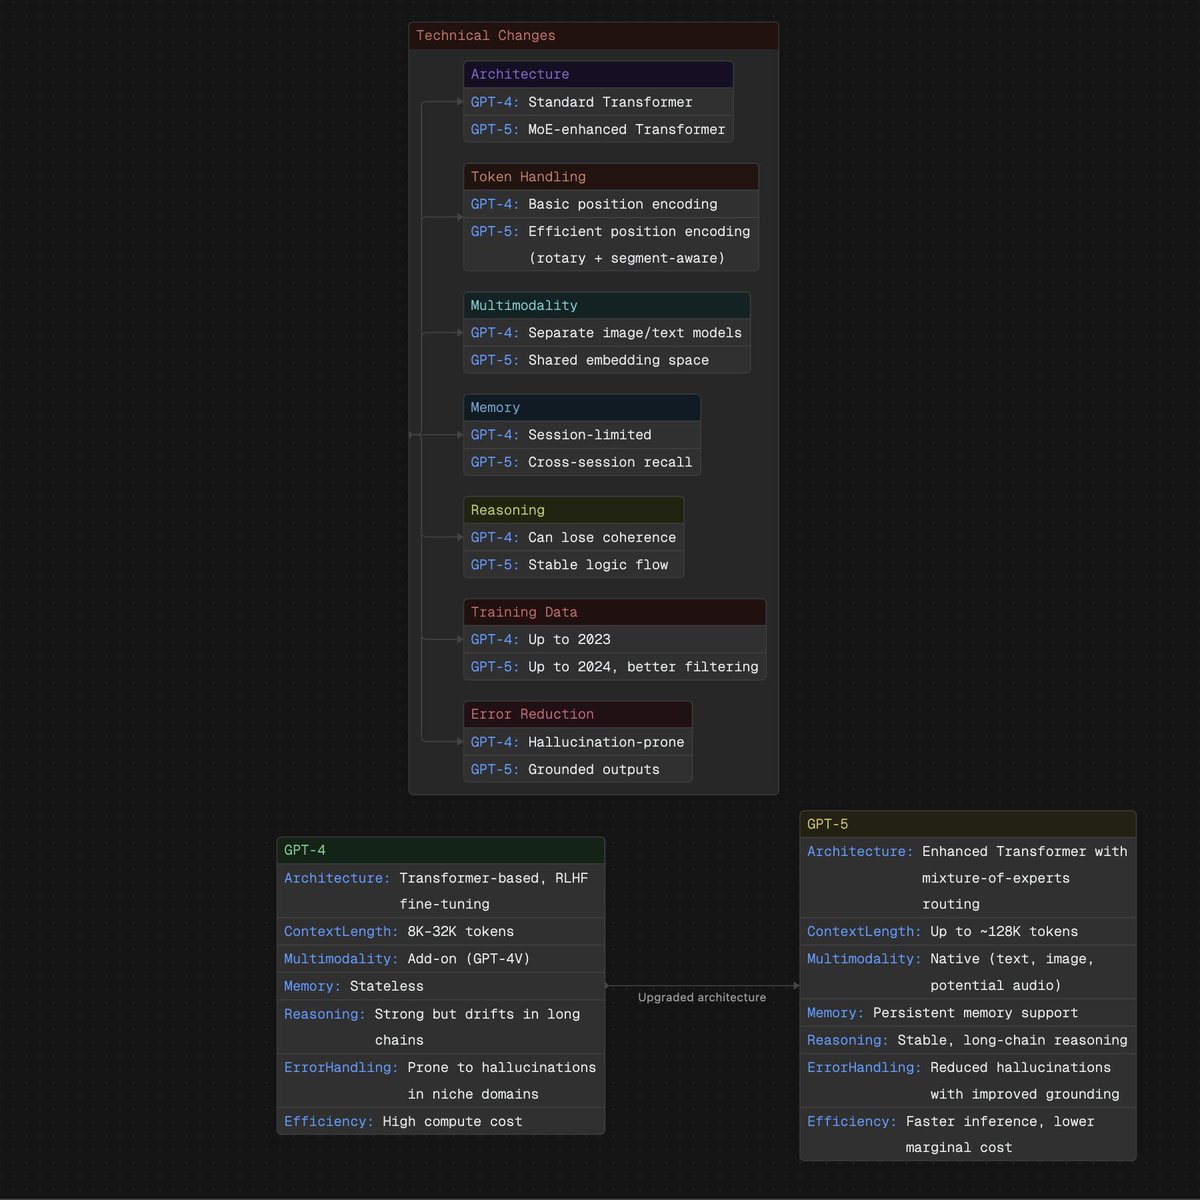
Task: Select Efficiency High compute cost row
Action: pyautogui.click(x=441, y=1121)
